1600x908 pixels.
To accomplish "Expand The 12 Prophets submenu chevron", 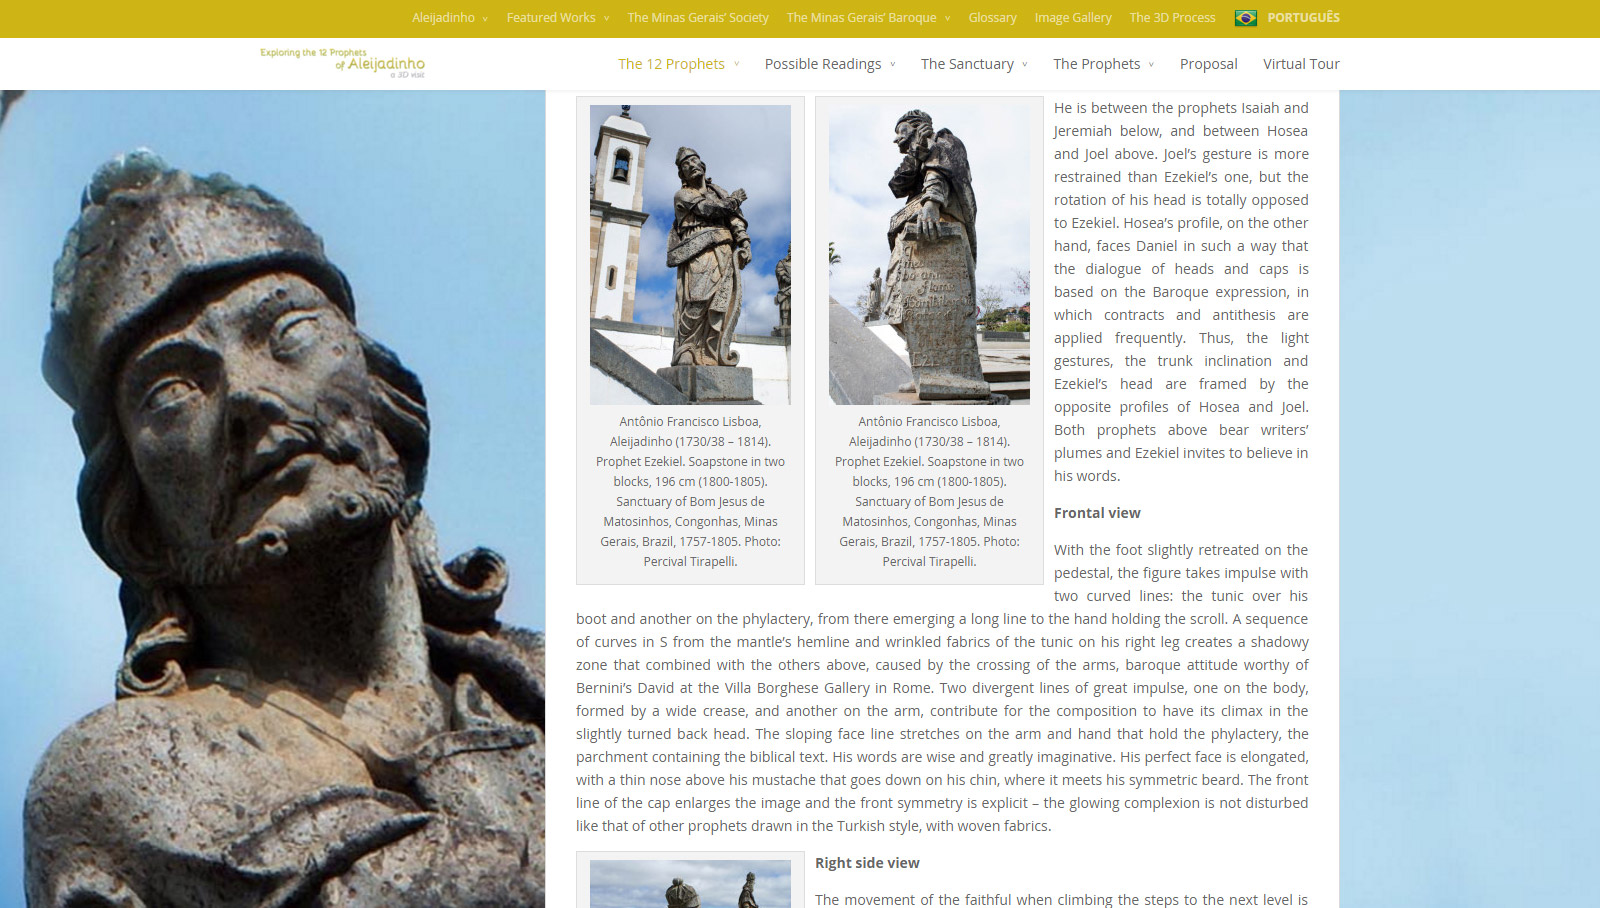I will (x=737, y=64).
